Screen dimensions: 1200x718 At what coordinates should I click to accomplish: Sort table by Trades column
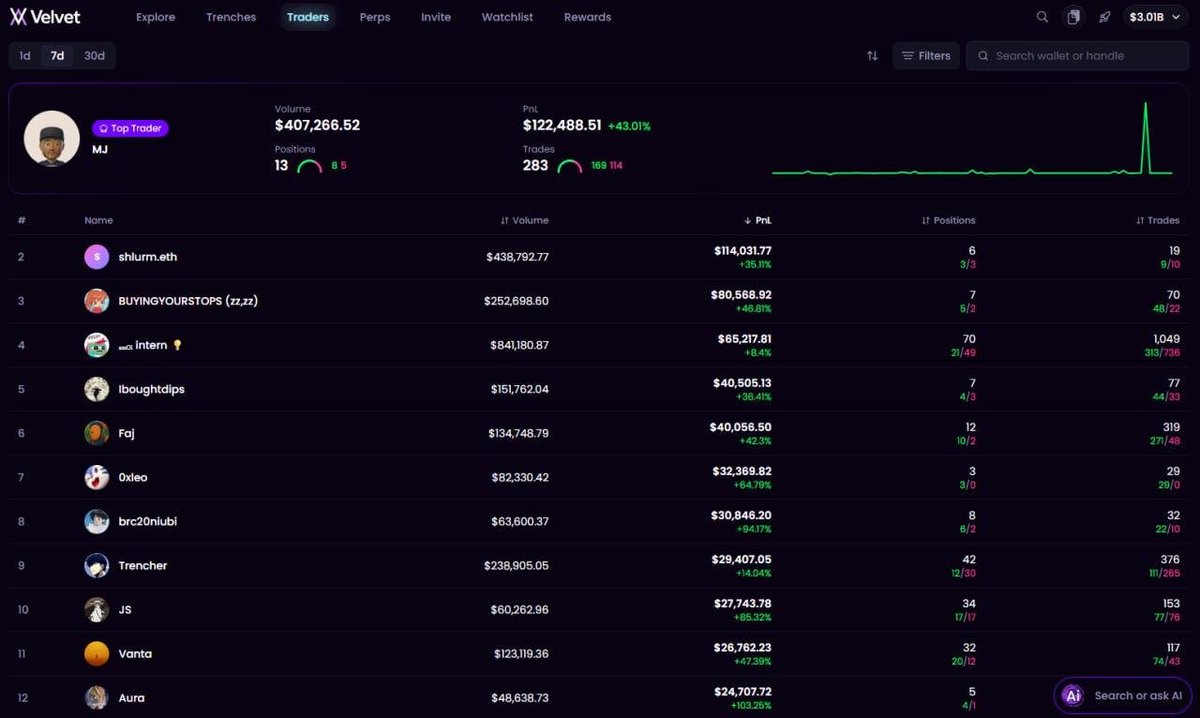pos(1158,220)
